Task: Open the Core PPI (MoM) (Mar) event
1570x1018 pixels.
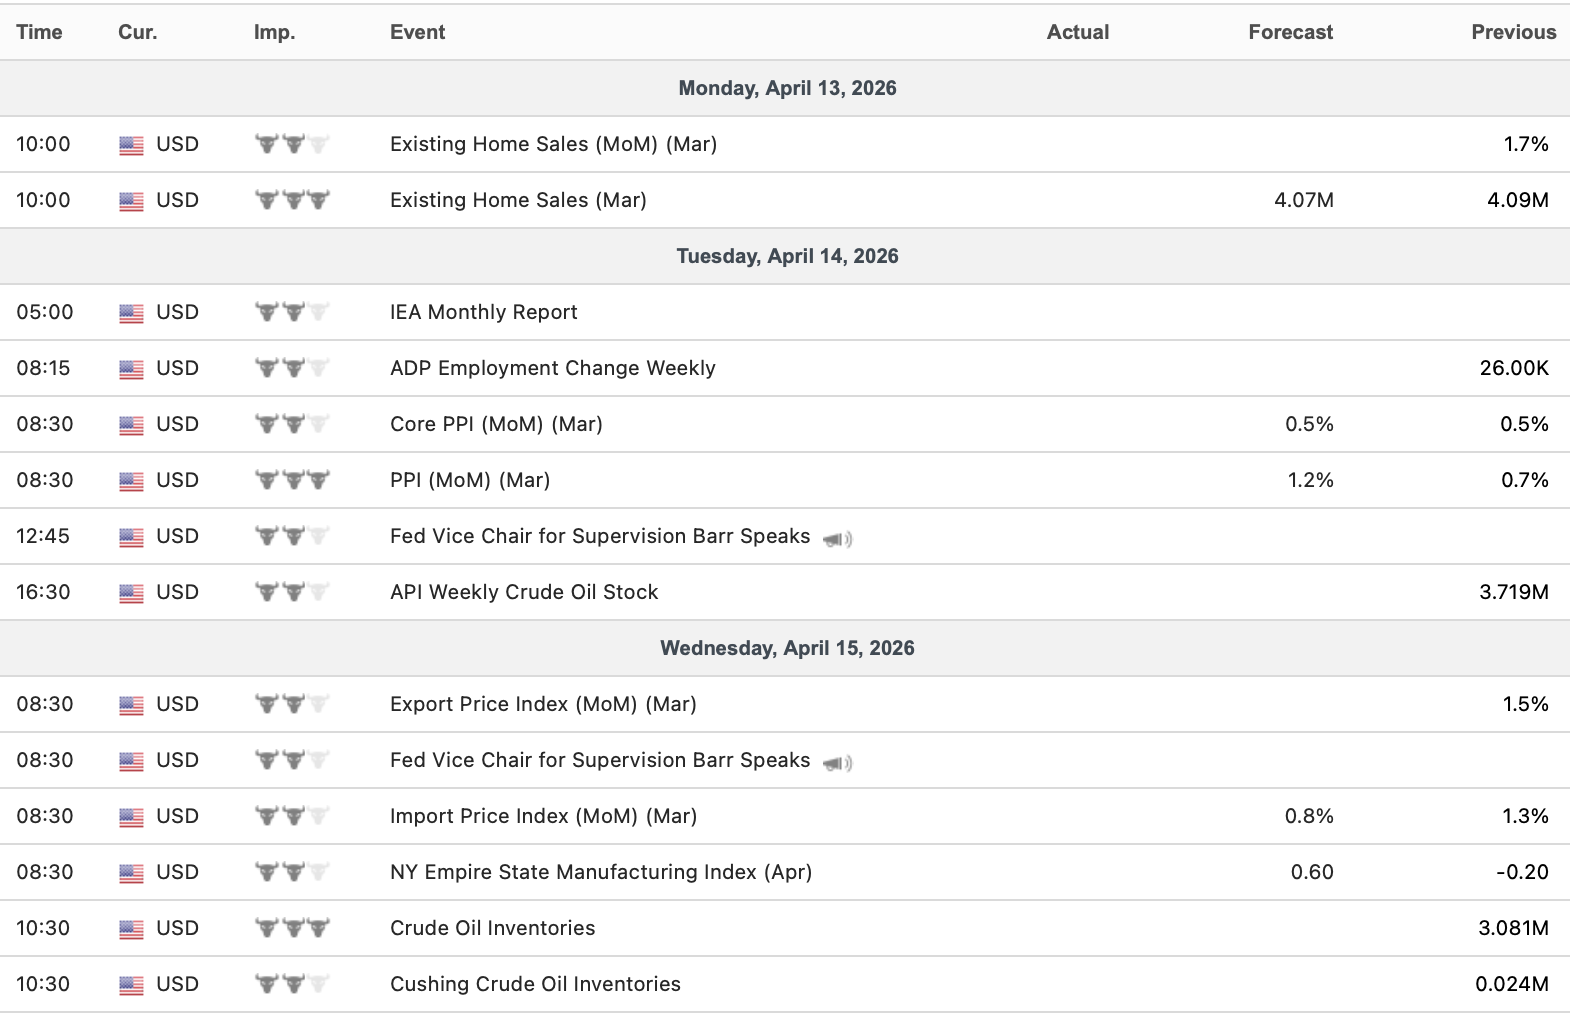Action: tap(496, 424)
